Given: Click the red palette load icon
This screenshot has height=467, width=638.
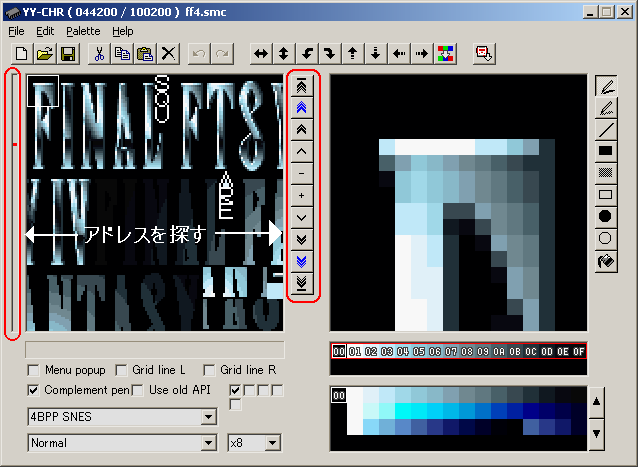Looking at the screenshot, I should 484,54.
